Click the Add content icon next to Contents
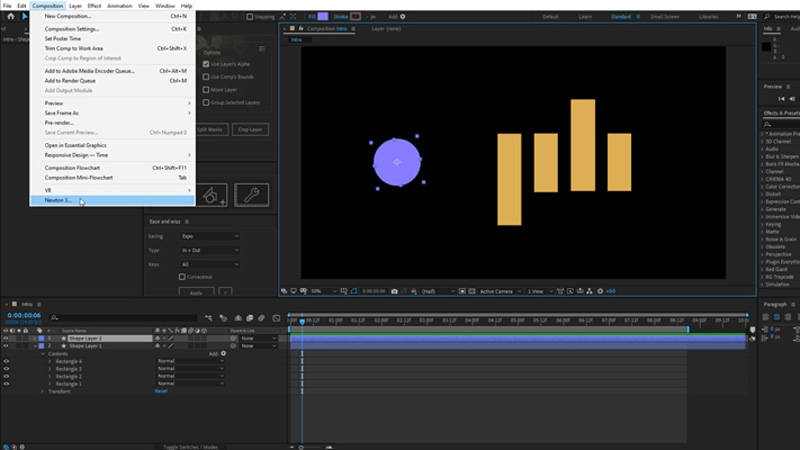 tap(222, 354)
